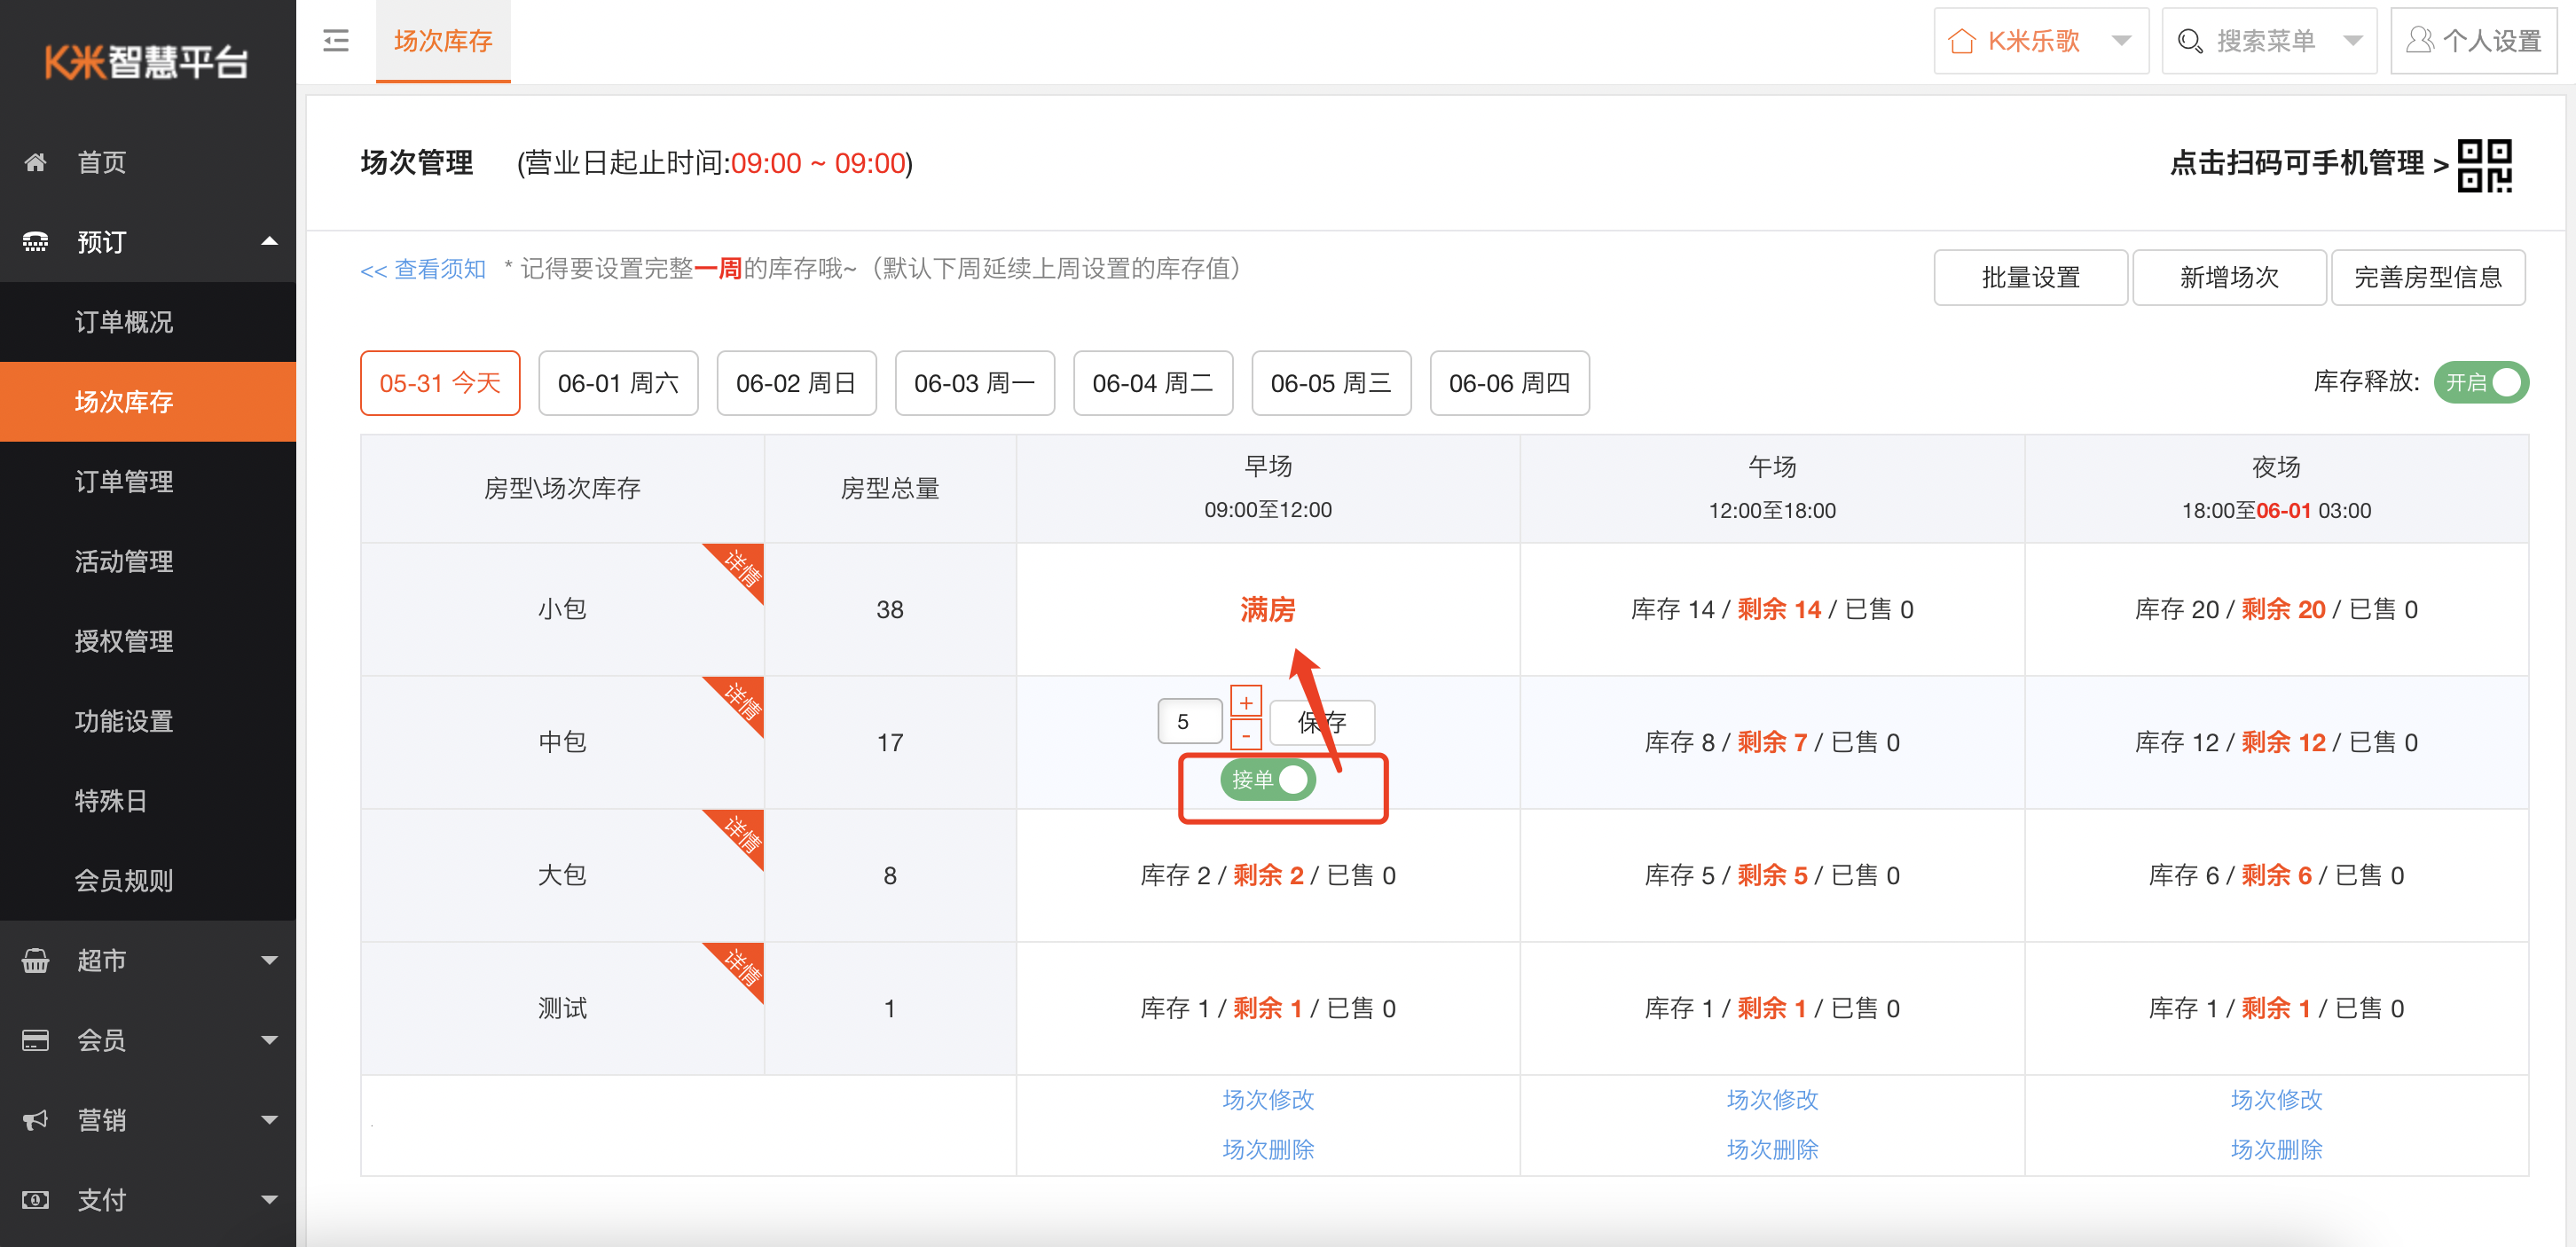Viewport: 2576px width, 1247px height.
Task: Toggle the 接单 switch for 中包 早场
Action: (x=1268, y=779)
